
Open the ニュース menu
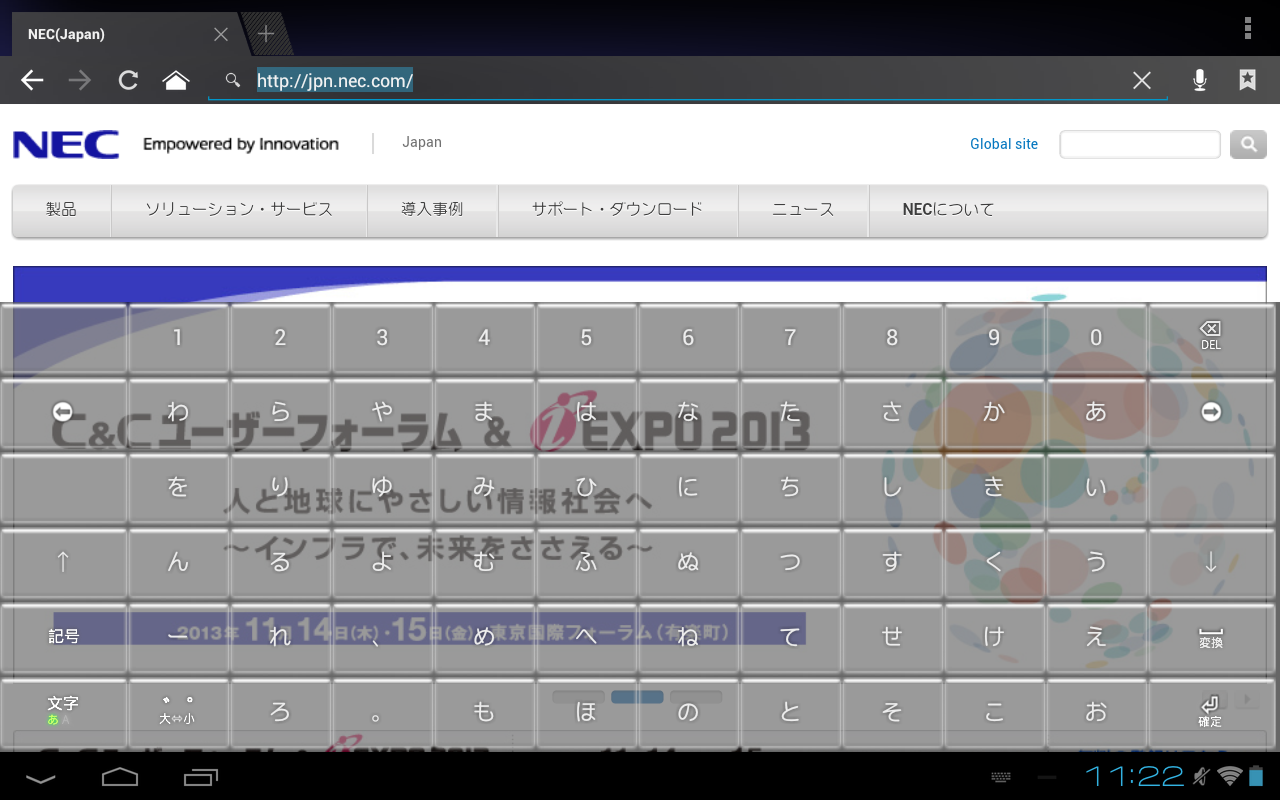[x=803, y=210]
